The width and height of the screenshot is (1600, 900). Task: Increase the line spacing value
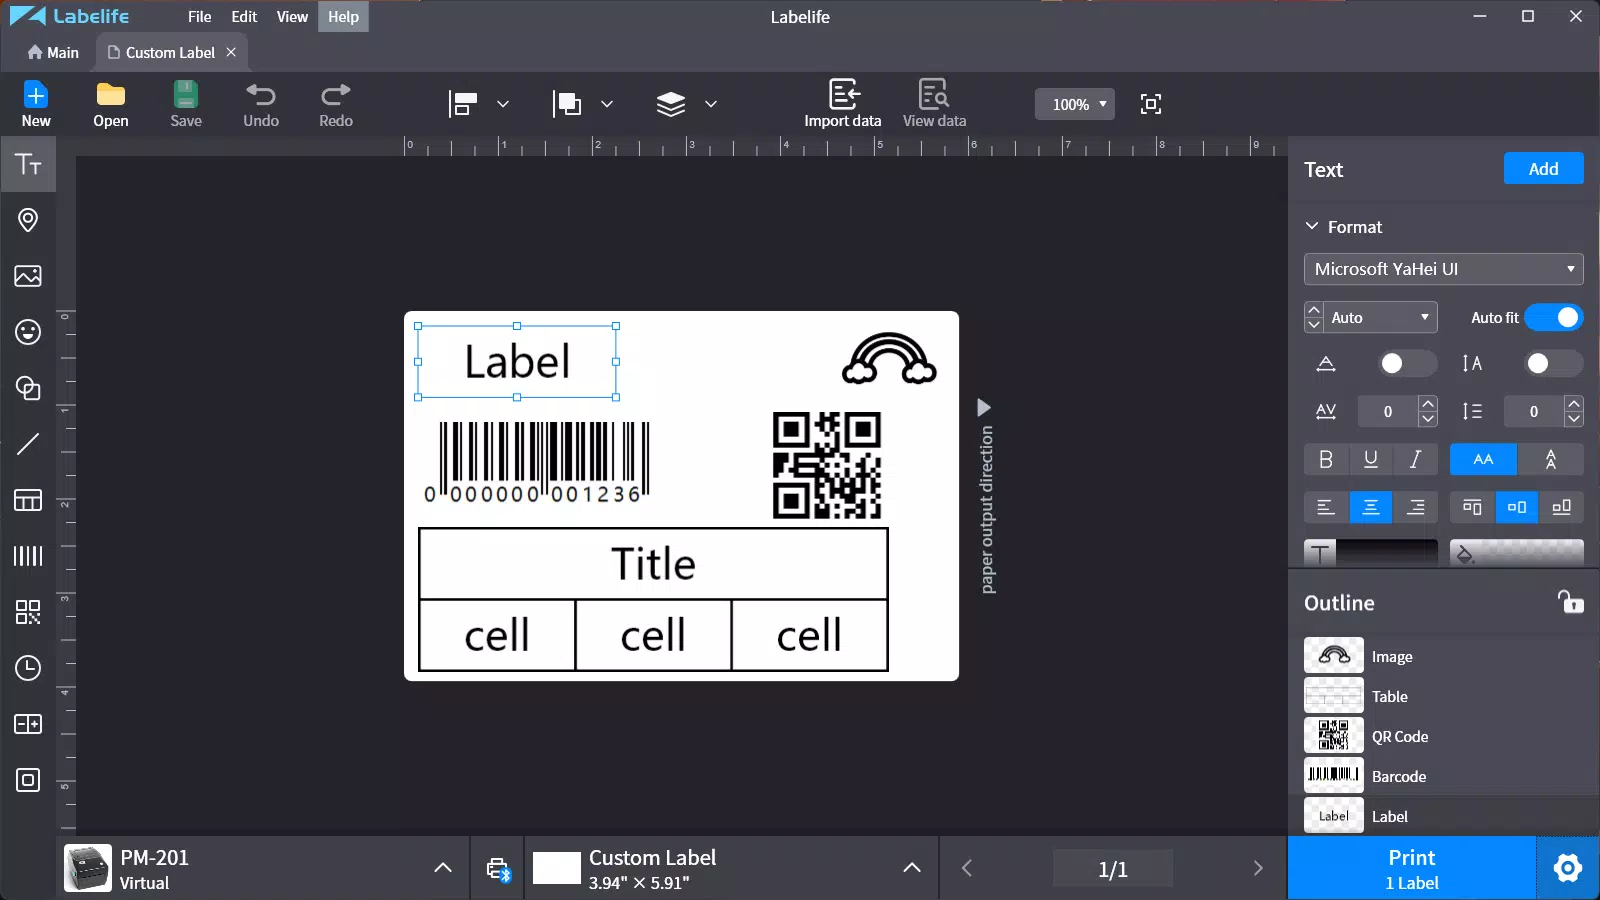pos(1574,404)
